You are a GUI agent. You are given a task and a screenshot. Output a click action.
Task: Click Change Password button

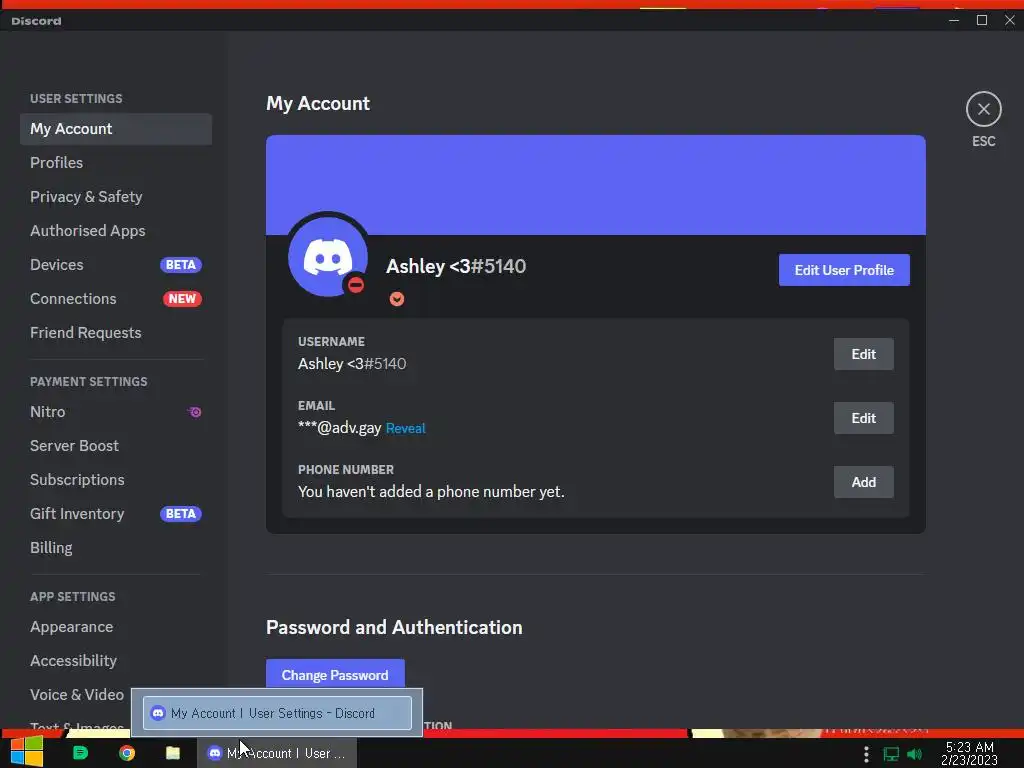coord(335,675)
